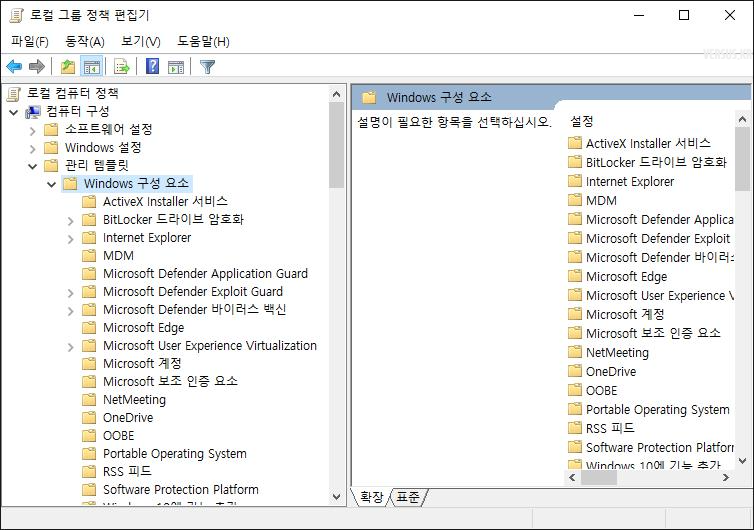The width and height of the screenshot is (754, 530).
Task: Select Microsoft 계정 in left tree
Action: pos(142,363)
